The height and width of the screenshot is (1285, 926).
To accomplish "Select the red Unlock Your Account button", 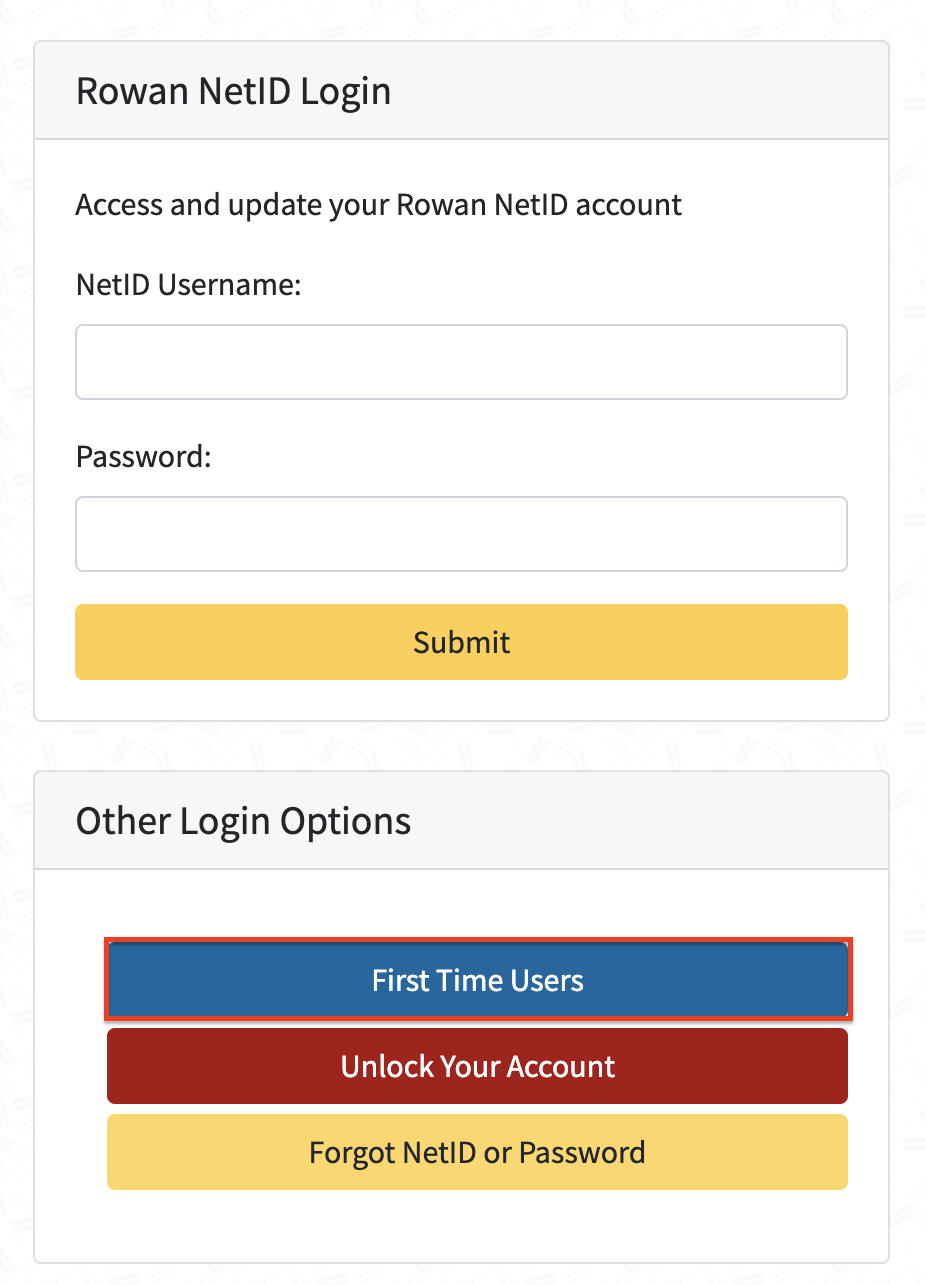I will pyautogui.click(x=478, y=1066).
